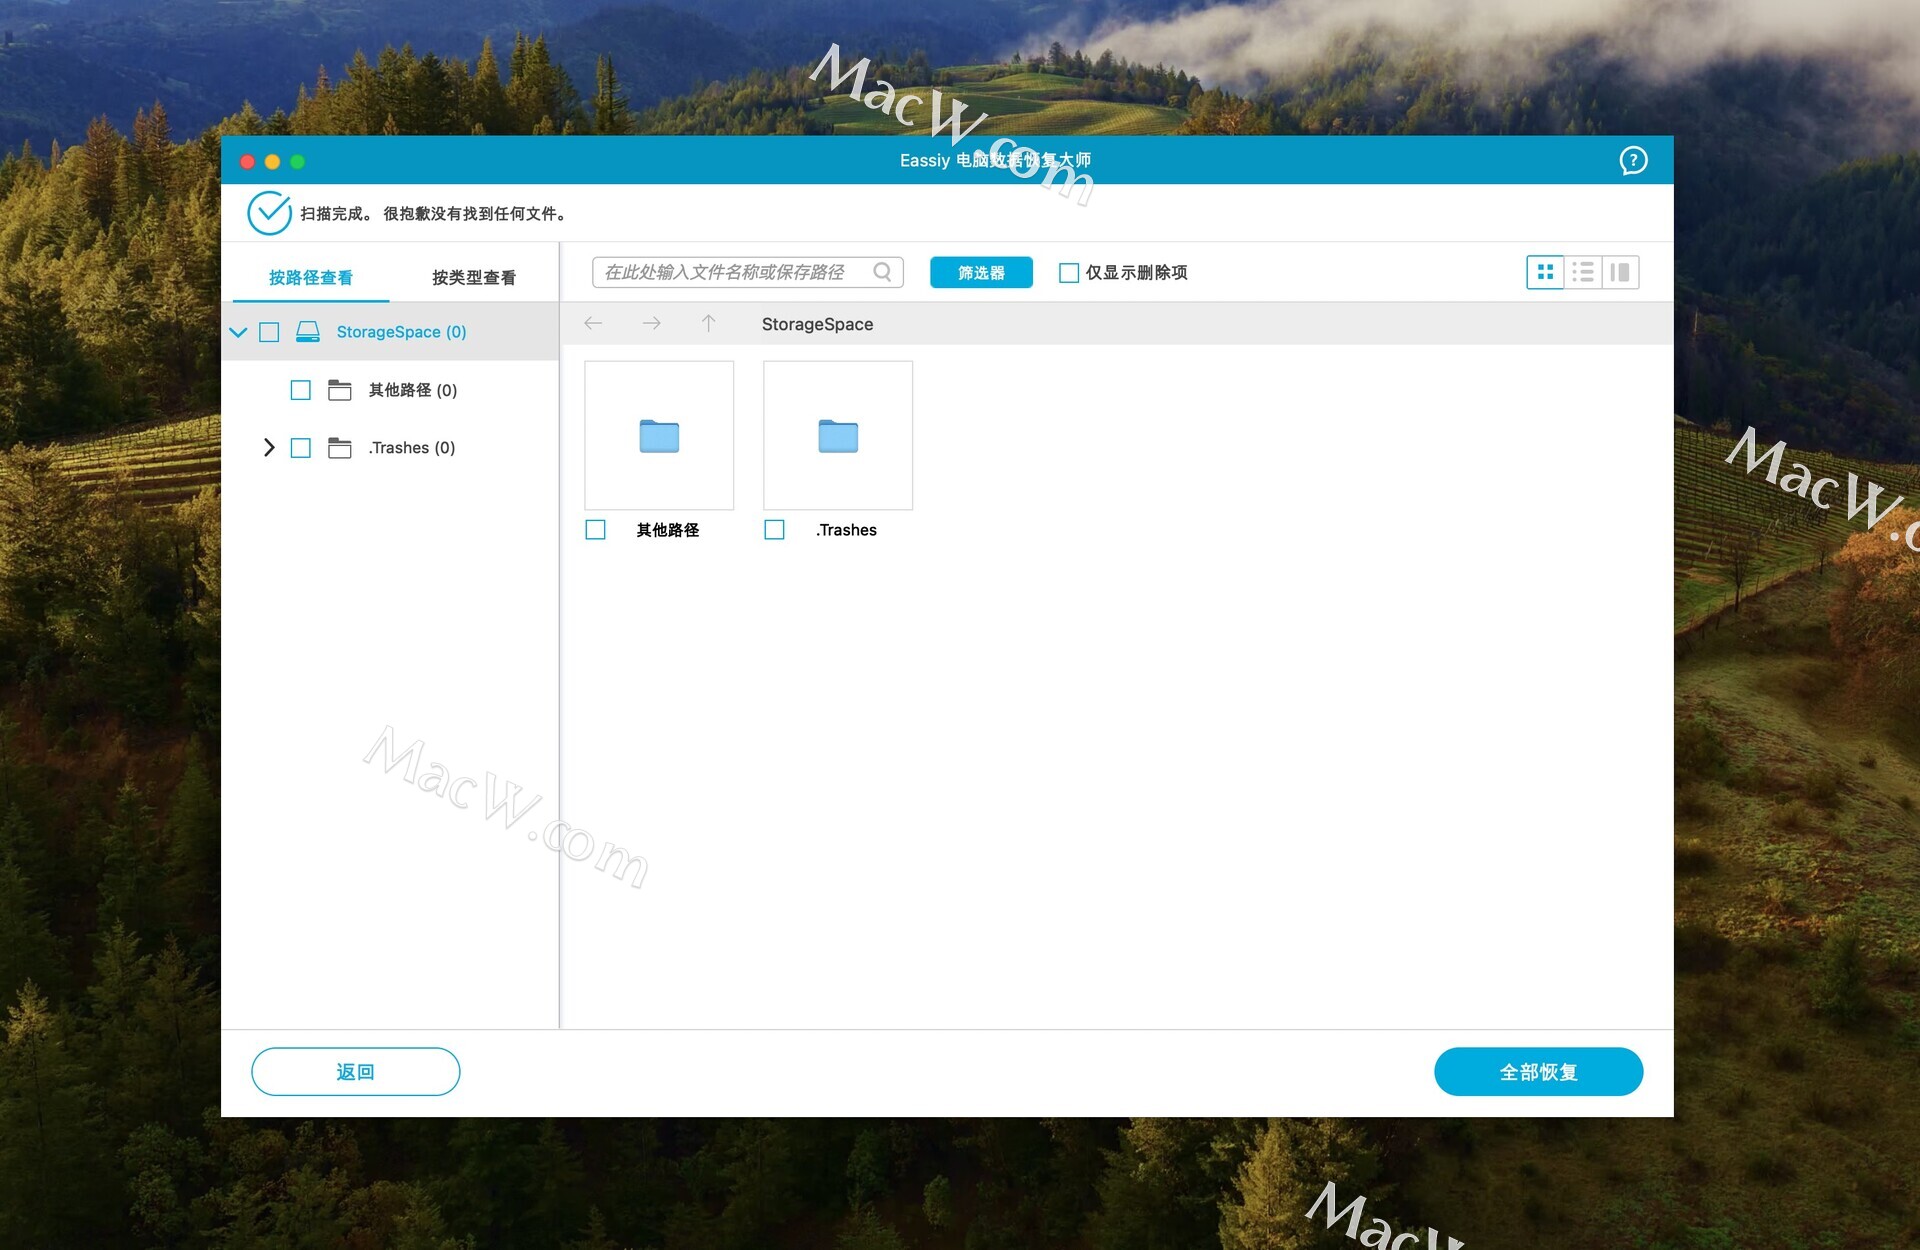Screen dimensions: 1920x1250
Task: Select StorageSpace (0) tree label
Action: pyautogui.click(x=401, y=332)
